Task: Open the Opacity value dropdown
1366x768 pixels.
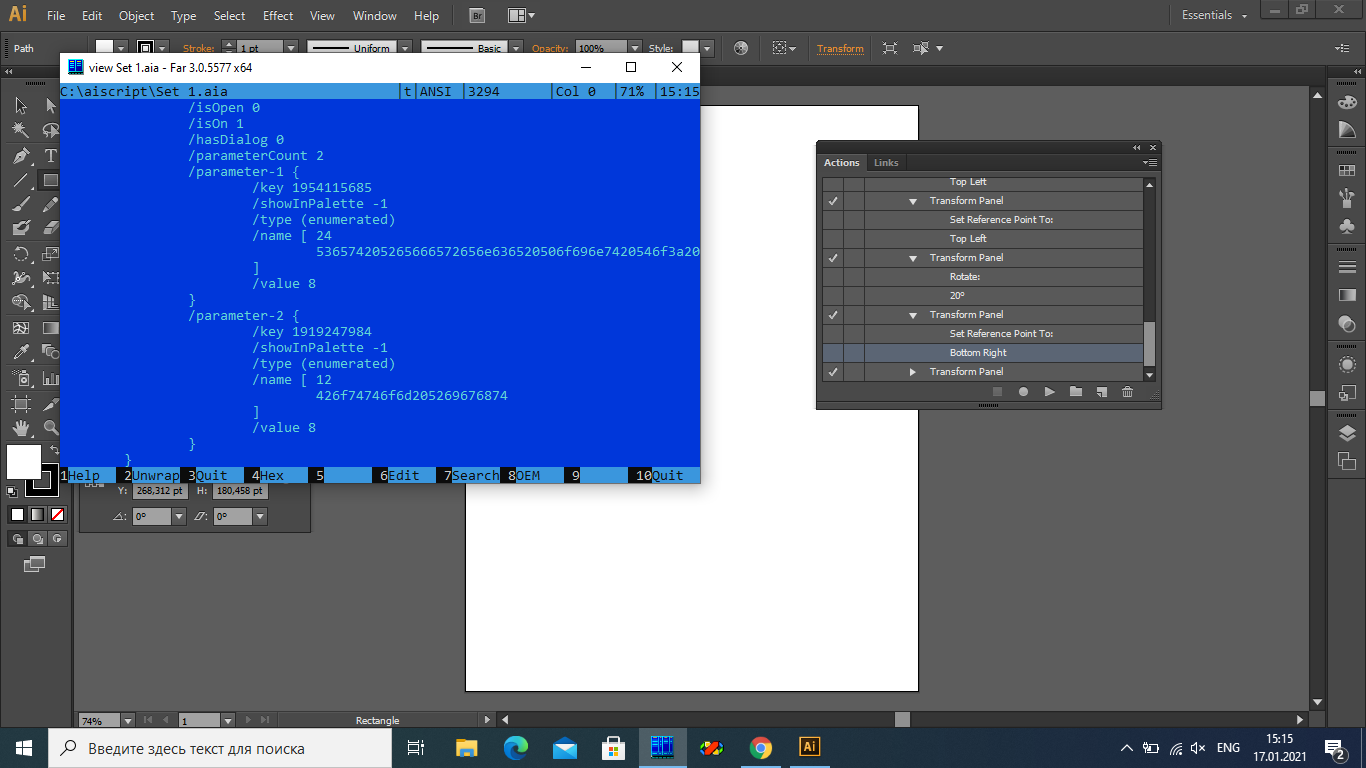Action: 634,48
